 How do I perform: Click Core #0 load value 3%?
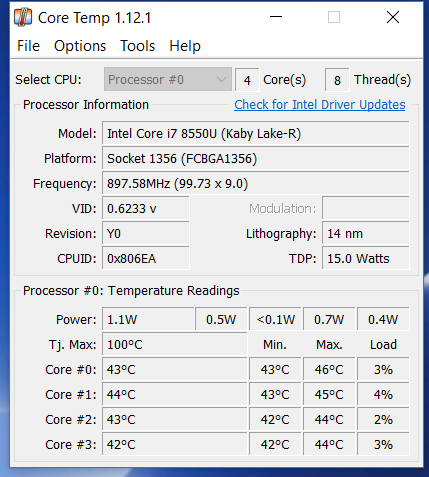pos(383,369)
